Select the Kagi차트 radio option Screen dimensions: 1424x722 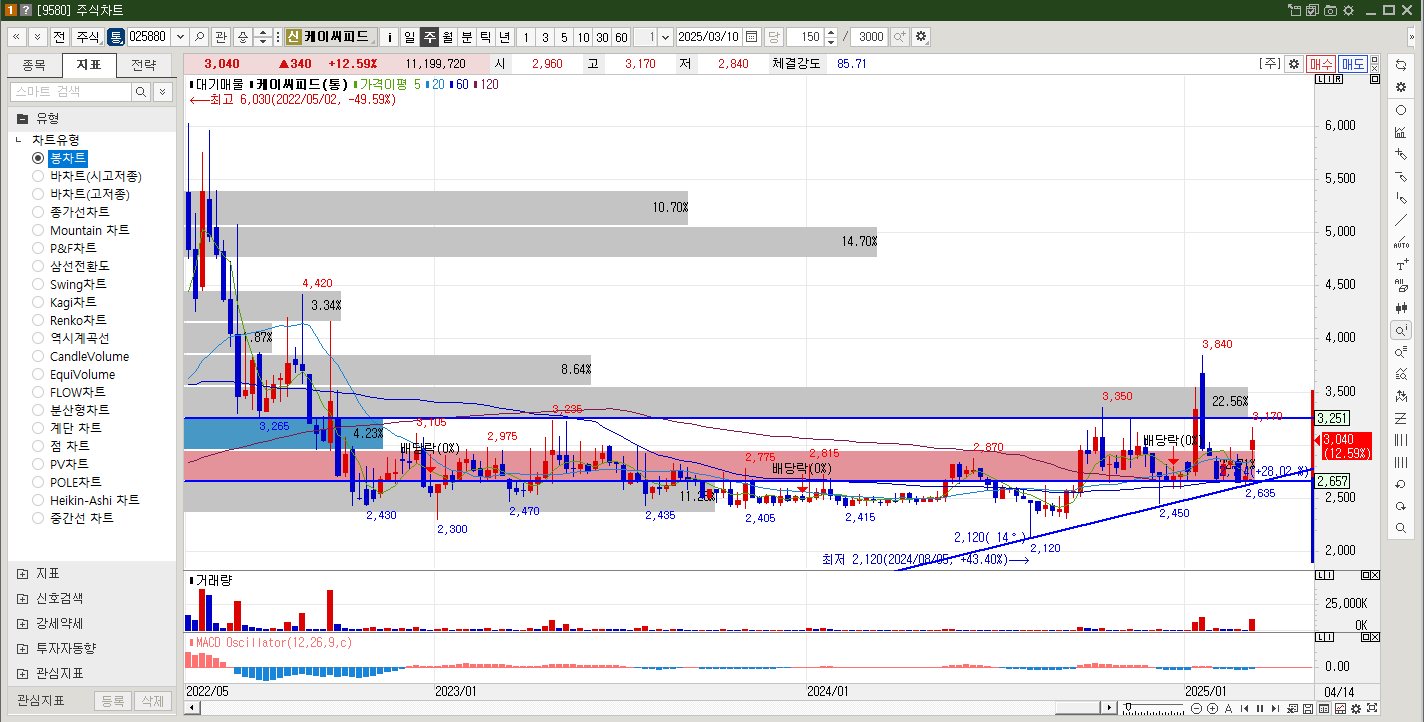[x=38, y=302]
